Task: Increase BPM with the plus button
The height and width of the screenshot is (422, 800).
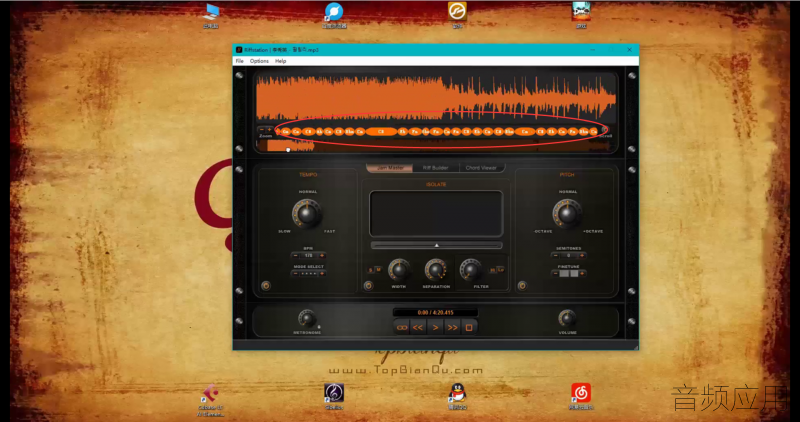Action: point(322,255)
